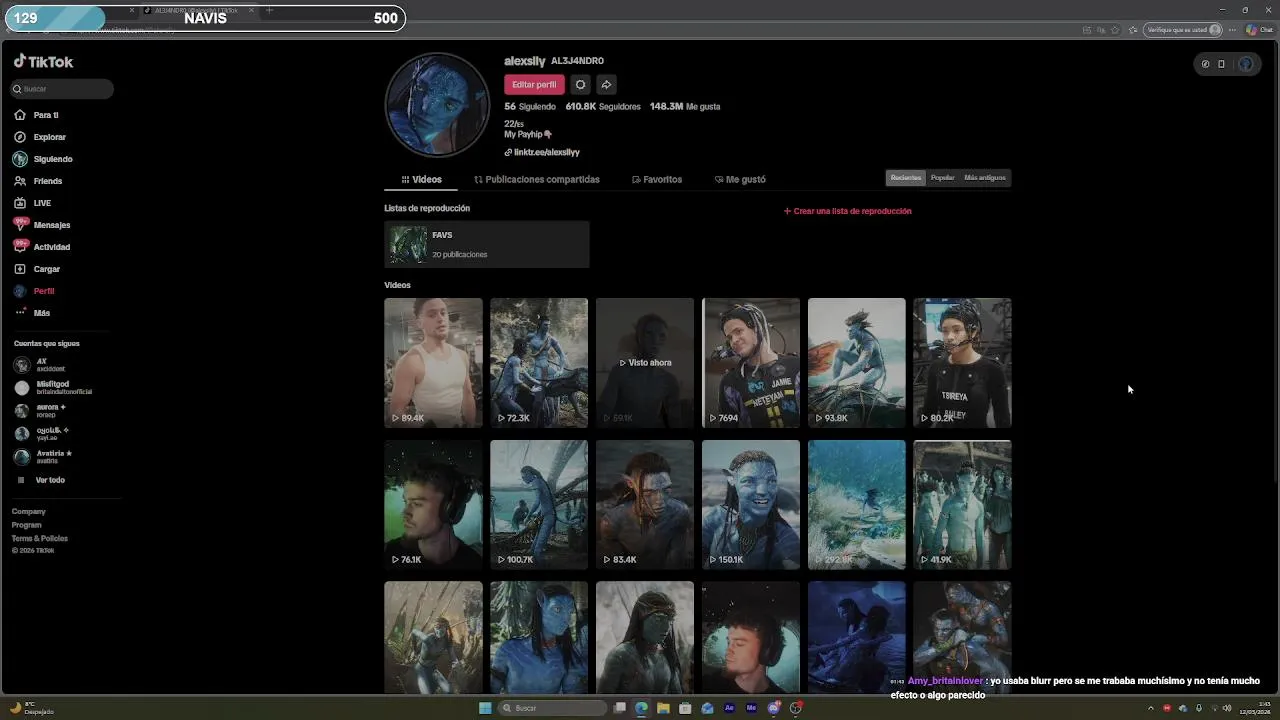Open the Edge Chat copilot button
The width and height of the screenshot is (1280, 720).
click(x=1258, y=30)
